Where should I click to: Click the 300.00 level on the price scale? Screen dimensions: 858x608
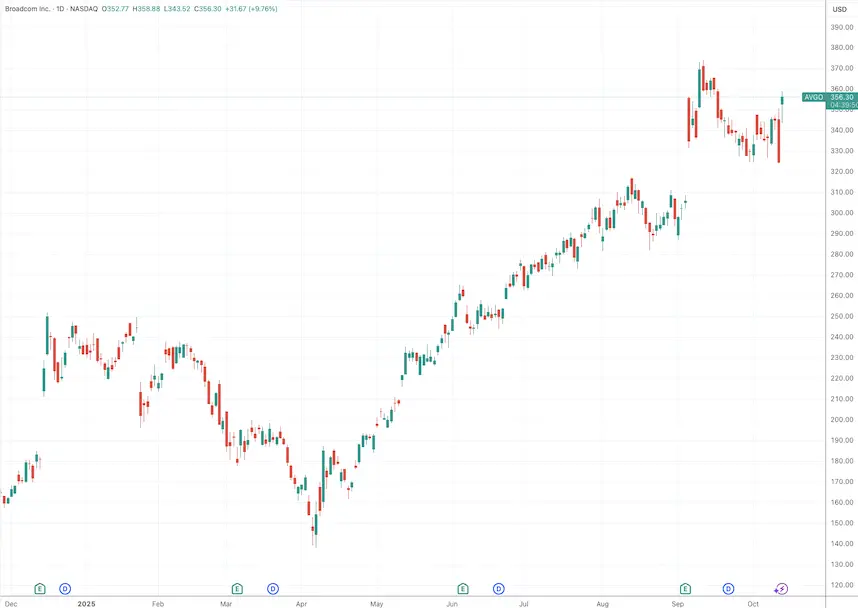[x=840, y=213]
